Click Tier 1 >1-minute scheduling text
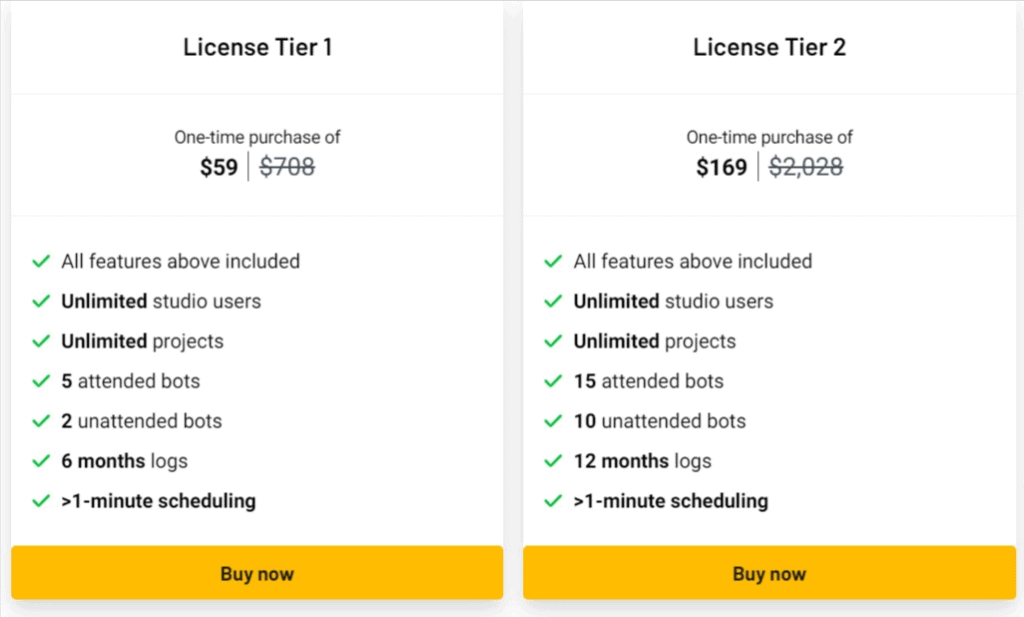The width and height of the screenshot is (1024, 617). click(x=159, y=501)
